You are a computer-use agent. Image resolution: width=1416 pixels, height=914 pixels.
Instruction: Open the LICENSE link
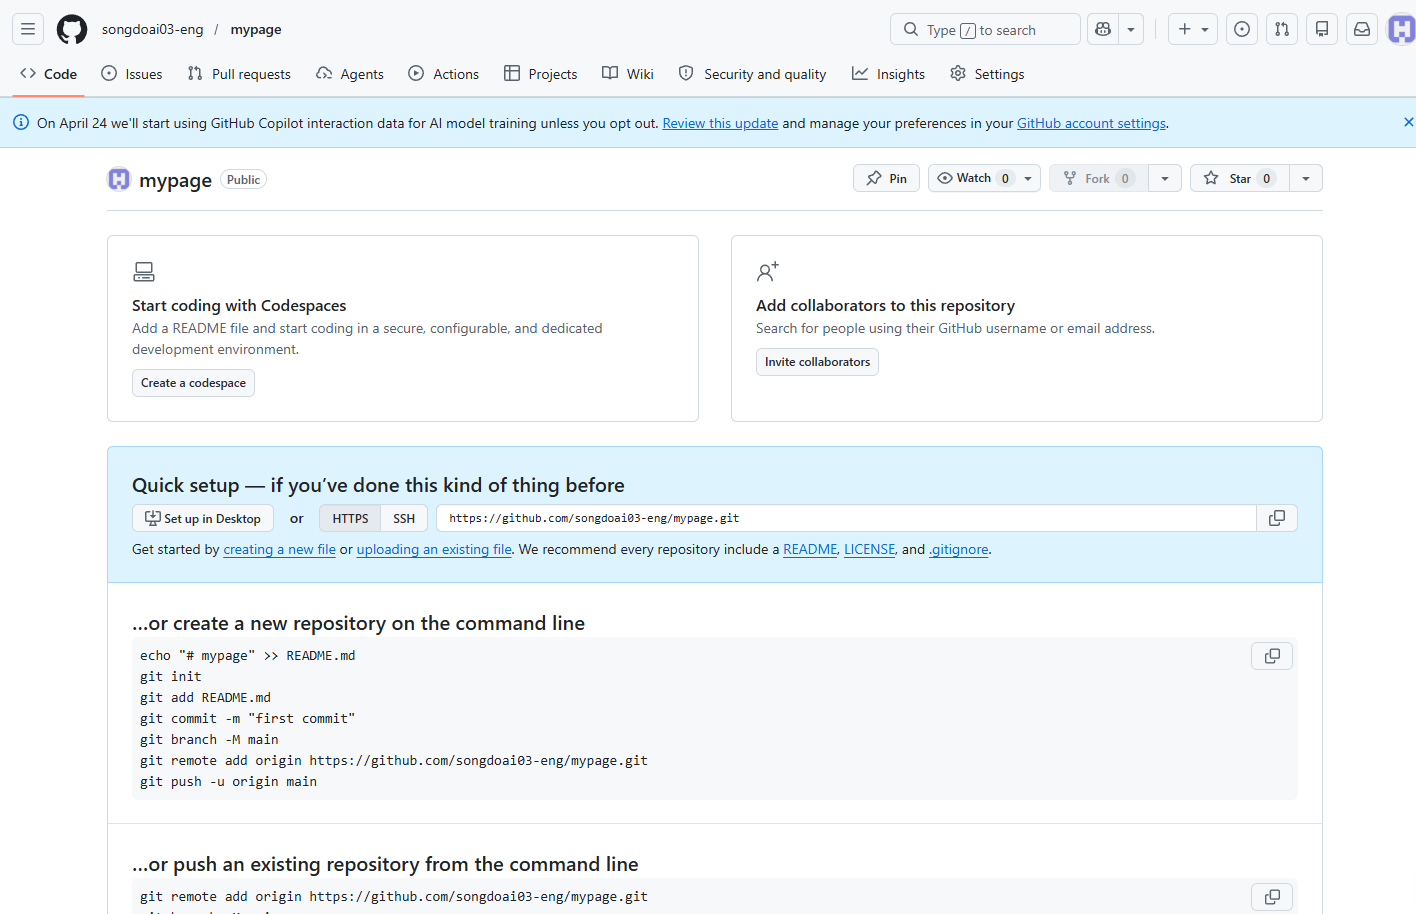tap(870, 549)
